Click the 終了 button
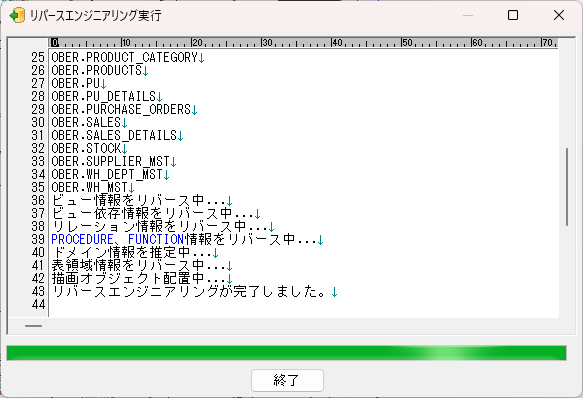Screen dimensions: 583x398 click(x=287, y=380)
